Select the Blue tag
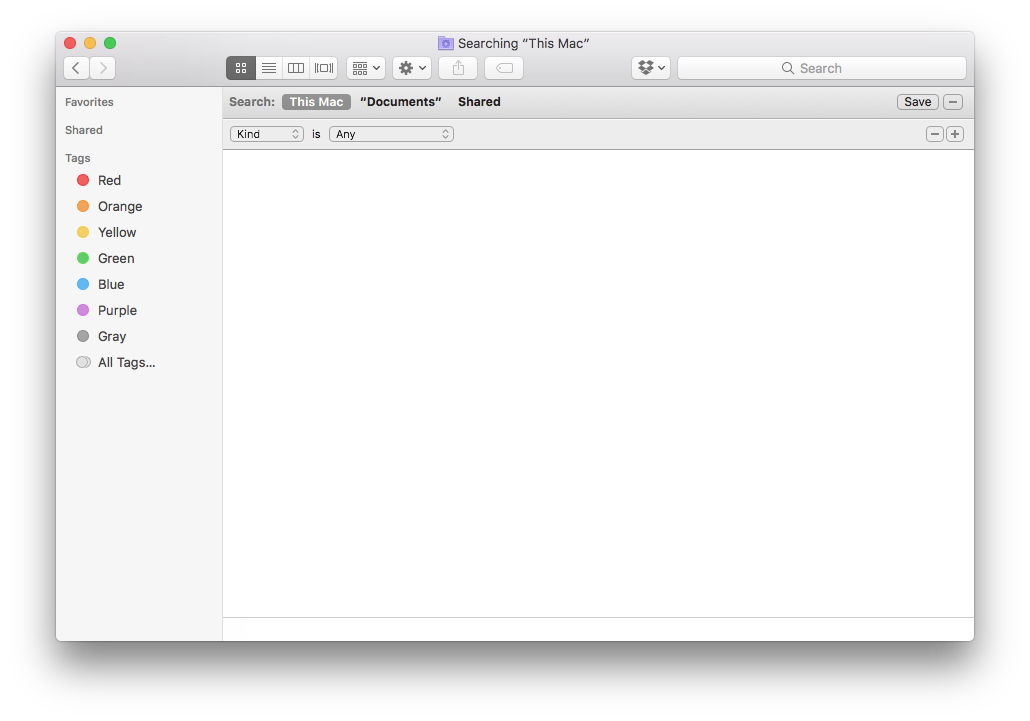Screen dimensions: 1030x721 110,284
